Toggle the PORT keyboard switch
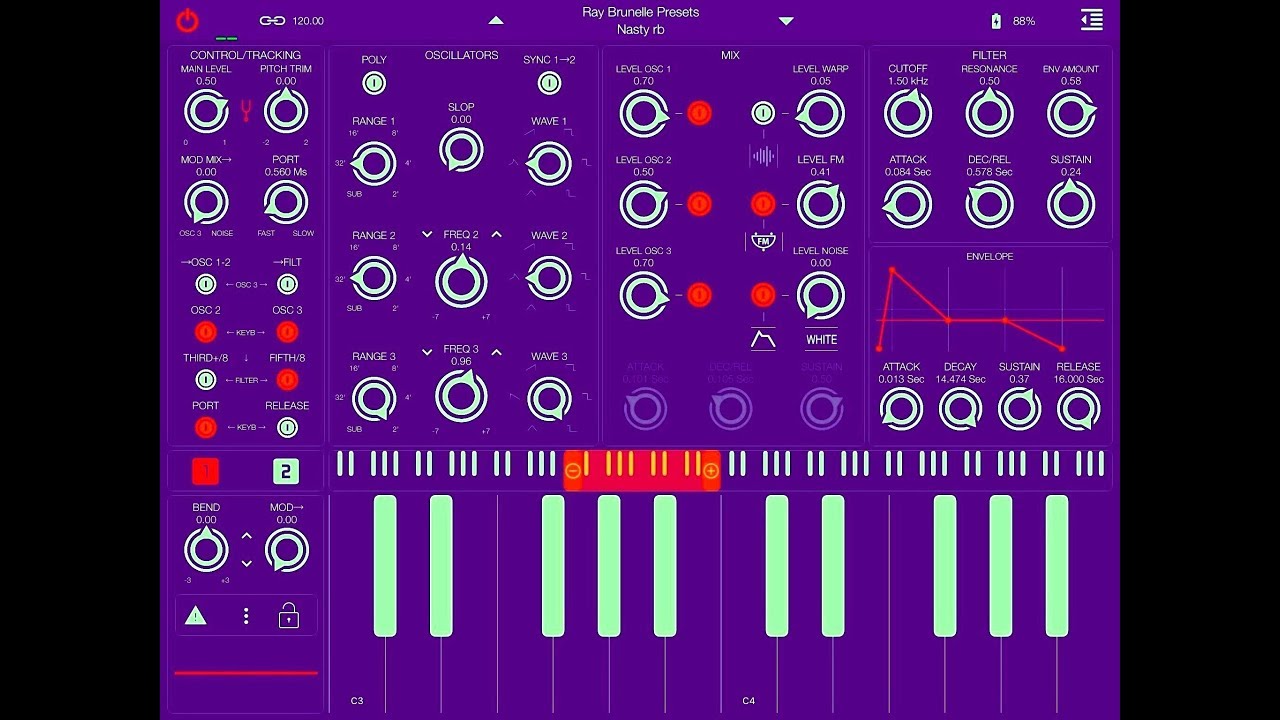Image resolution: width=1280 pixels, height=720 pixels. pos(205,428)
